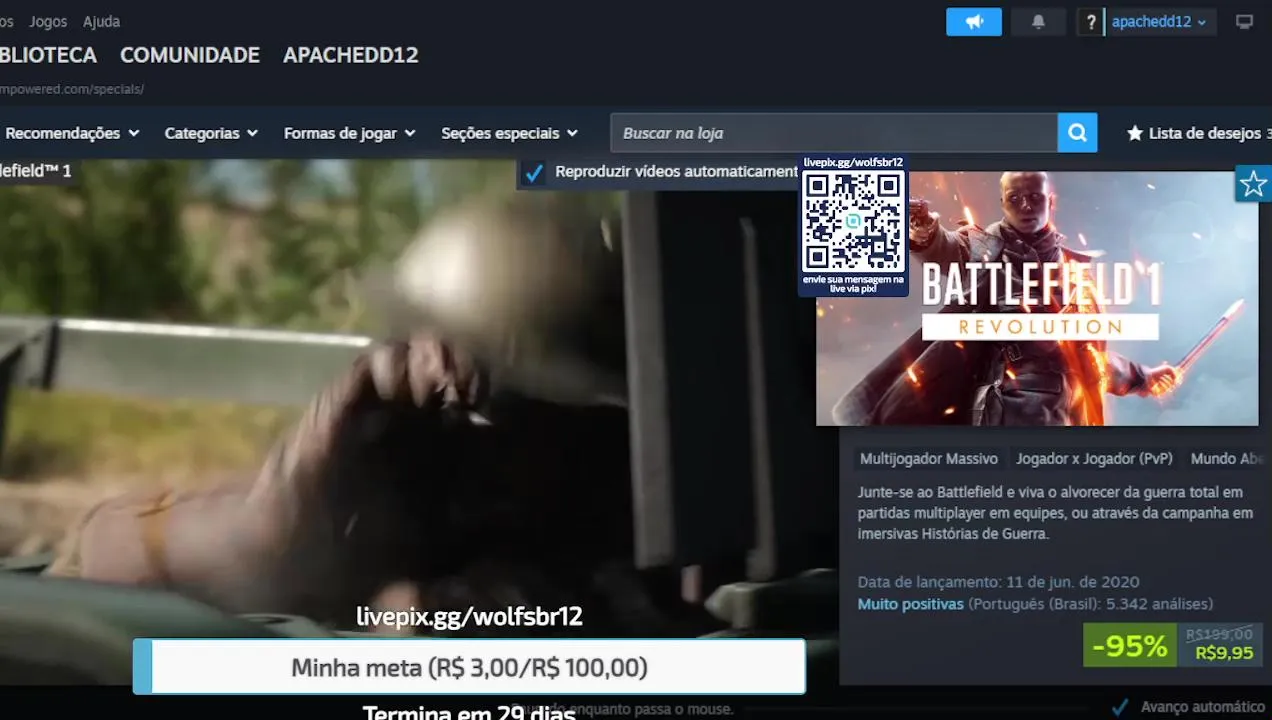Click the Battlefield 1 Revolution cover image
This screenshot has height=720, width=1272.
pyautogui.click(x=1037, y=298)
